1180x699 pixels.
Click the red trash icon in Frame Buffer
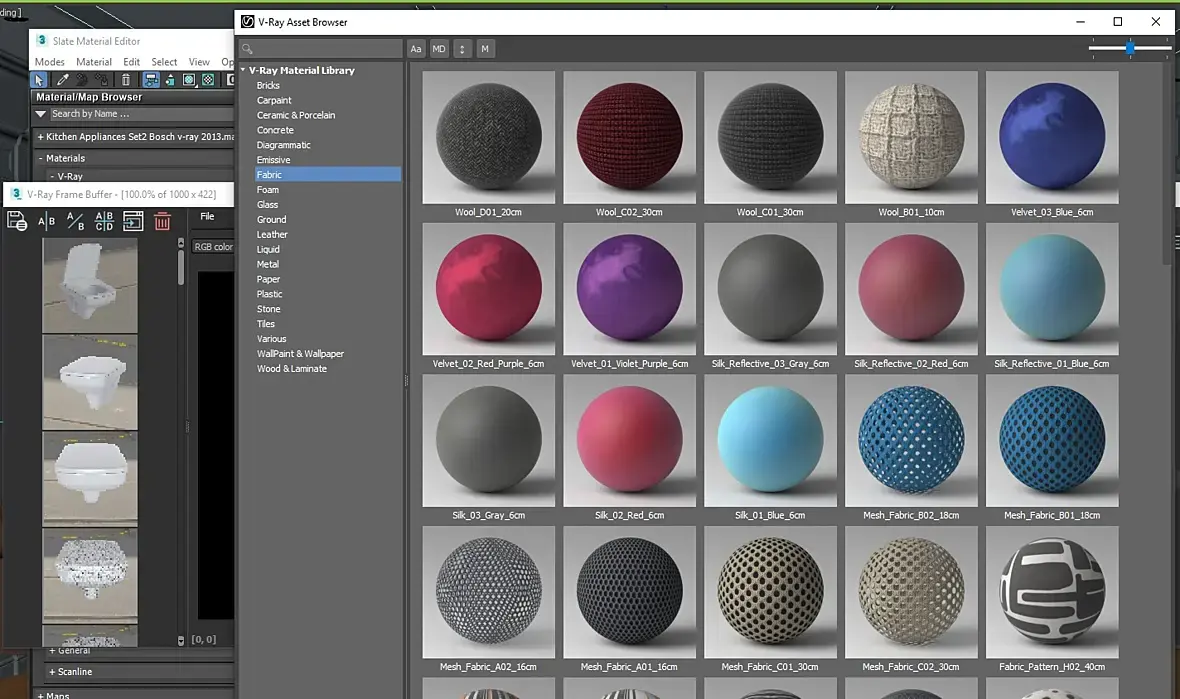162,221
